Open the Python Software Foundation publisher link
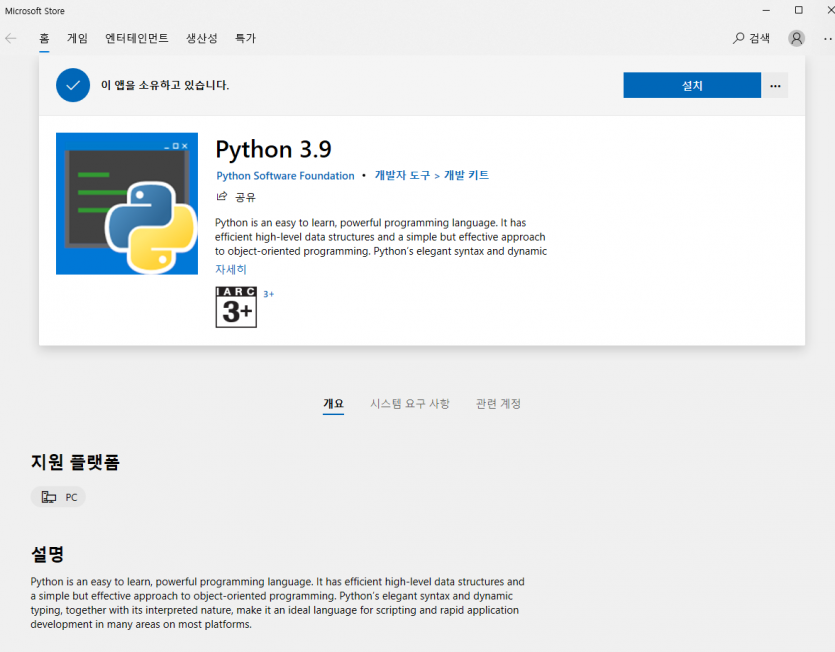The image size is (835, 652). click(285, 176)
